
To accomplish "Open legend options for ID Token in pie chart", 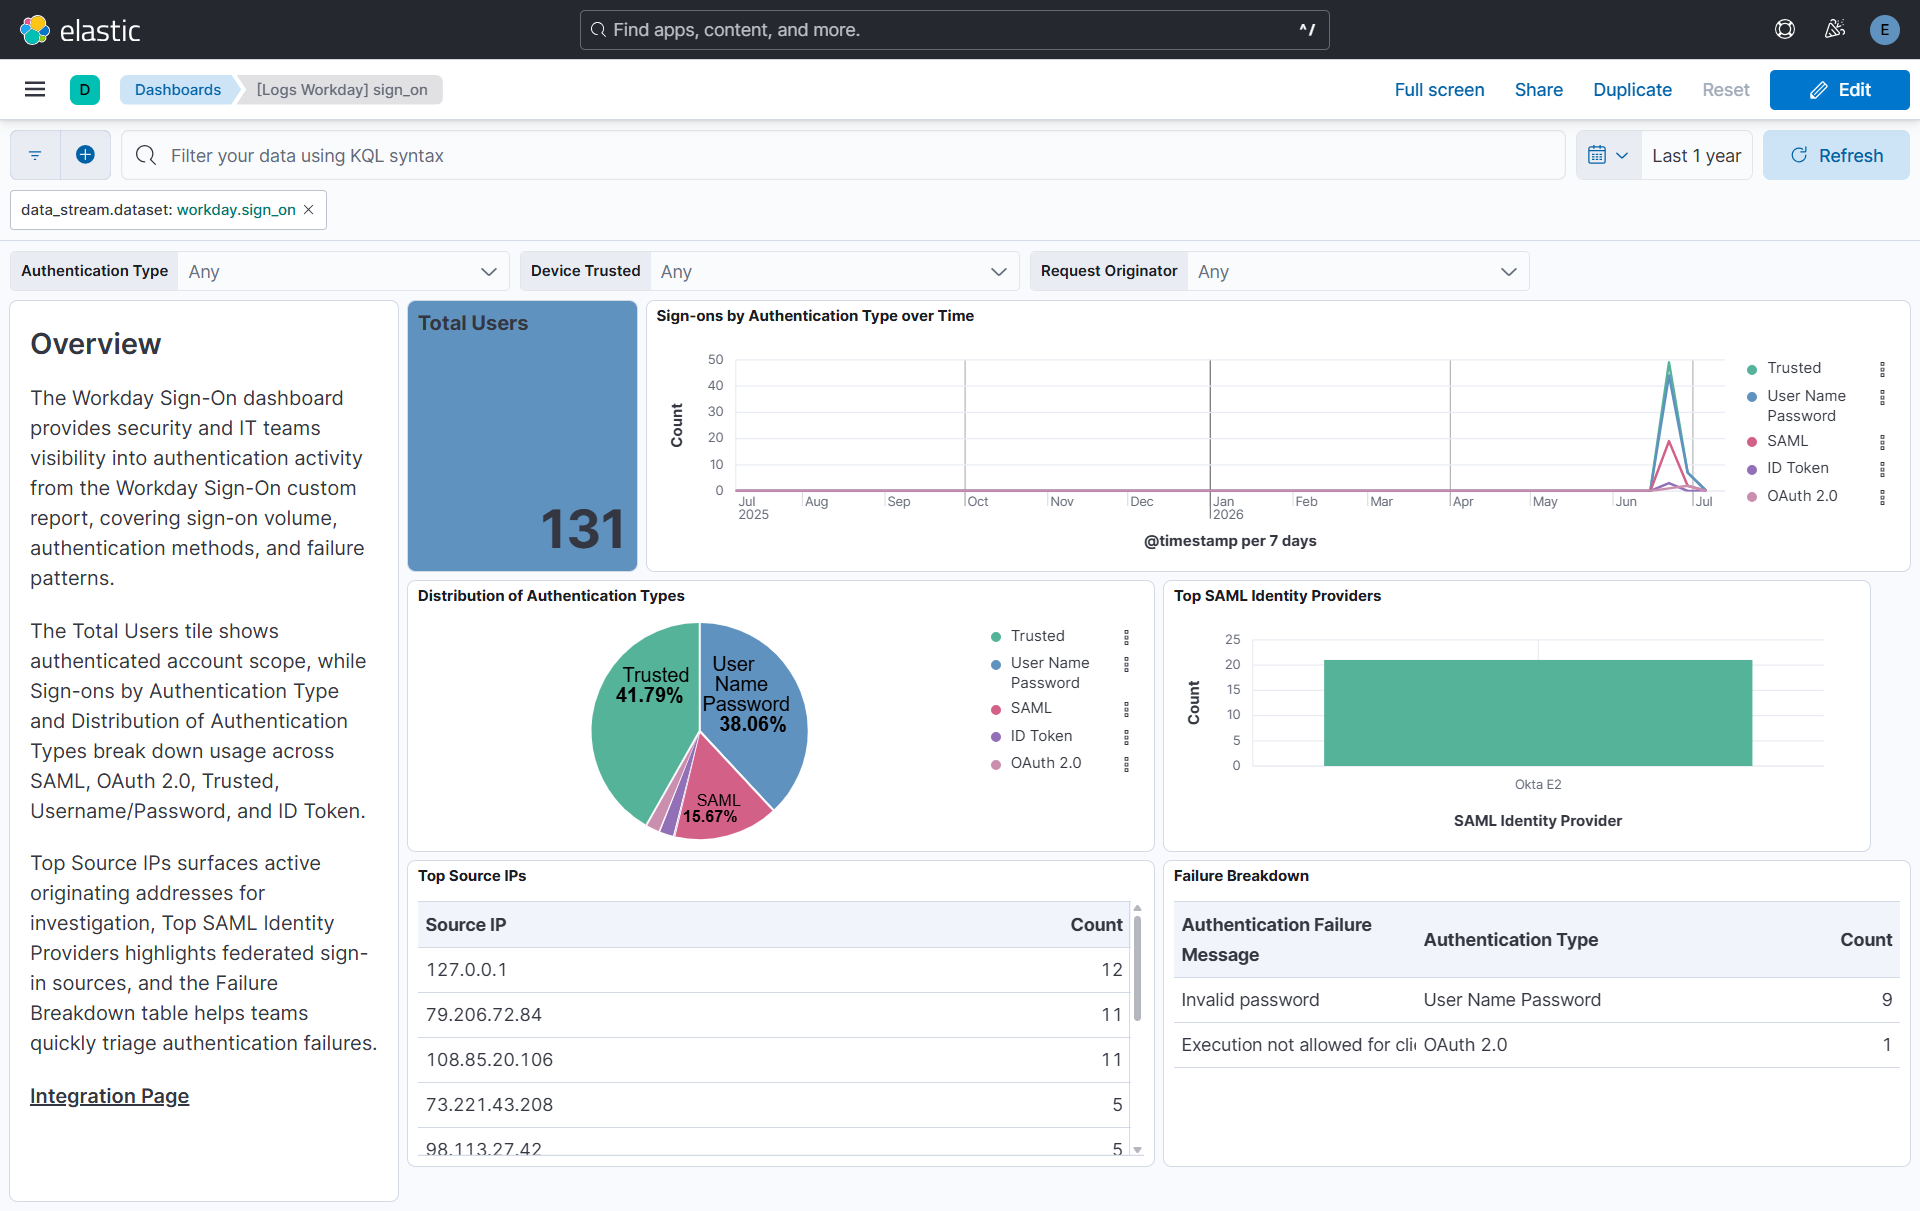I will pos(1126,737).
